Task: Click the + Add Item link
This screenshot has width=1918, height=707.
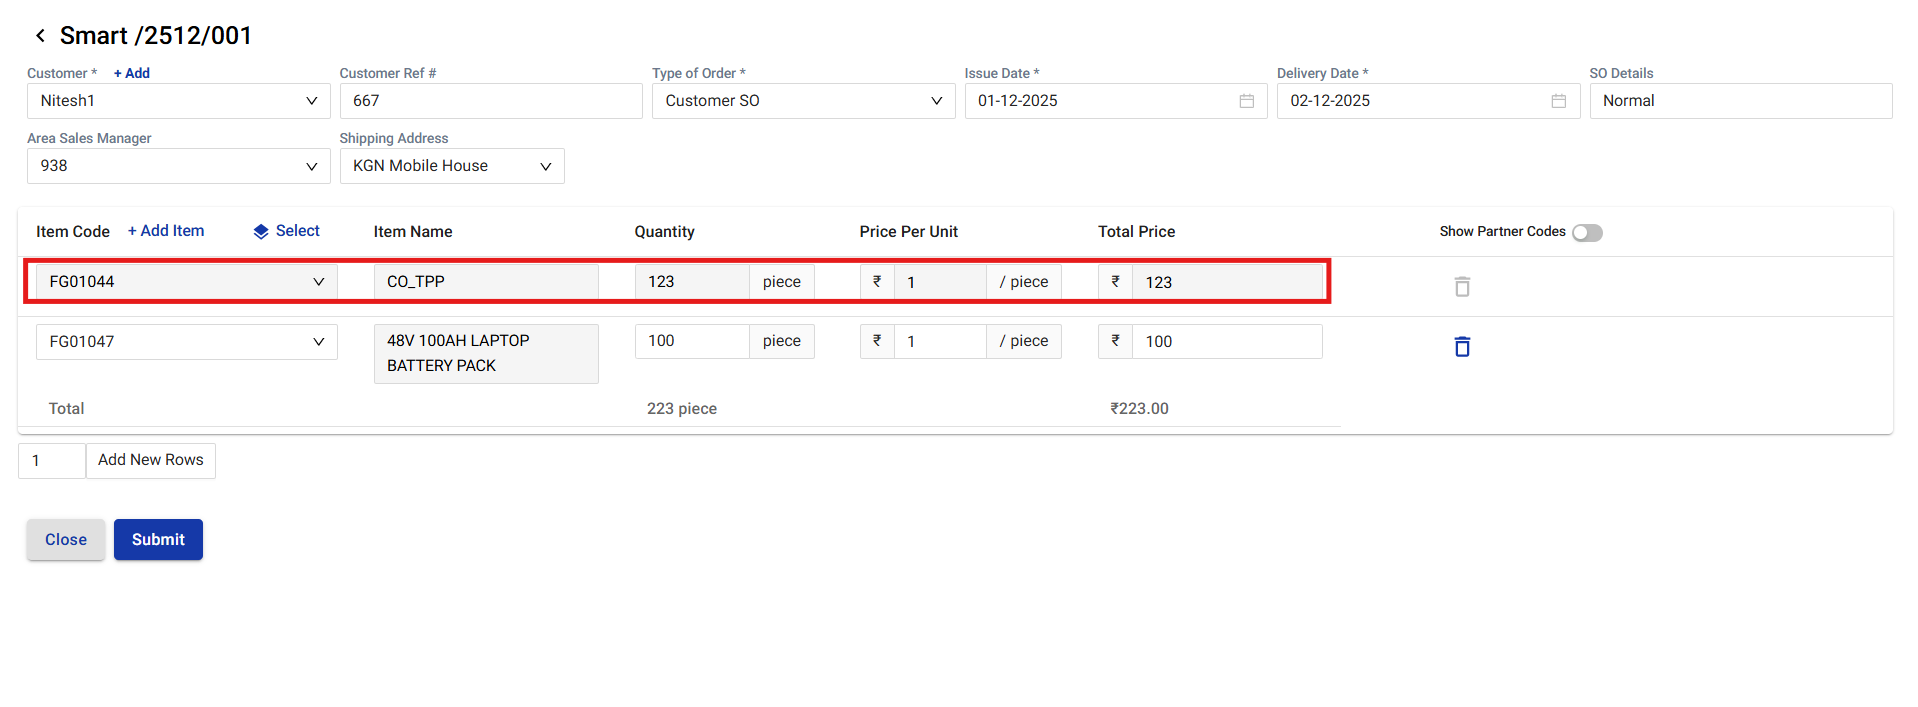Action: coord(166,231)
